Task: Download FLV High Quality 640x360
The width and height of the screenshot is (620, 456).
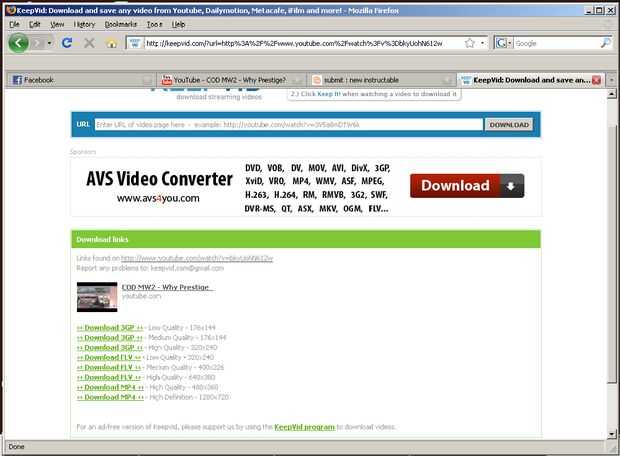Action: click(x=109, y=377)
